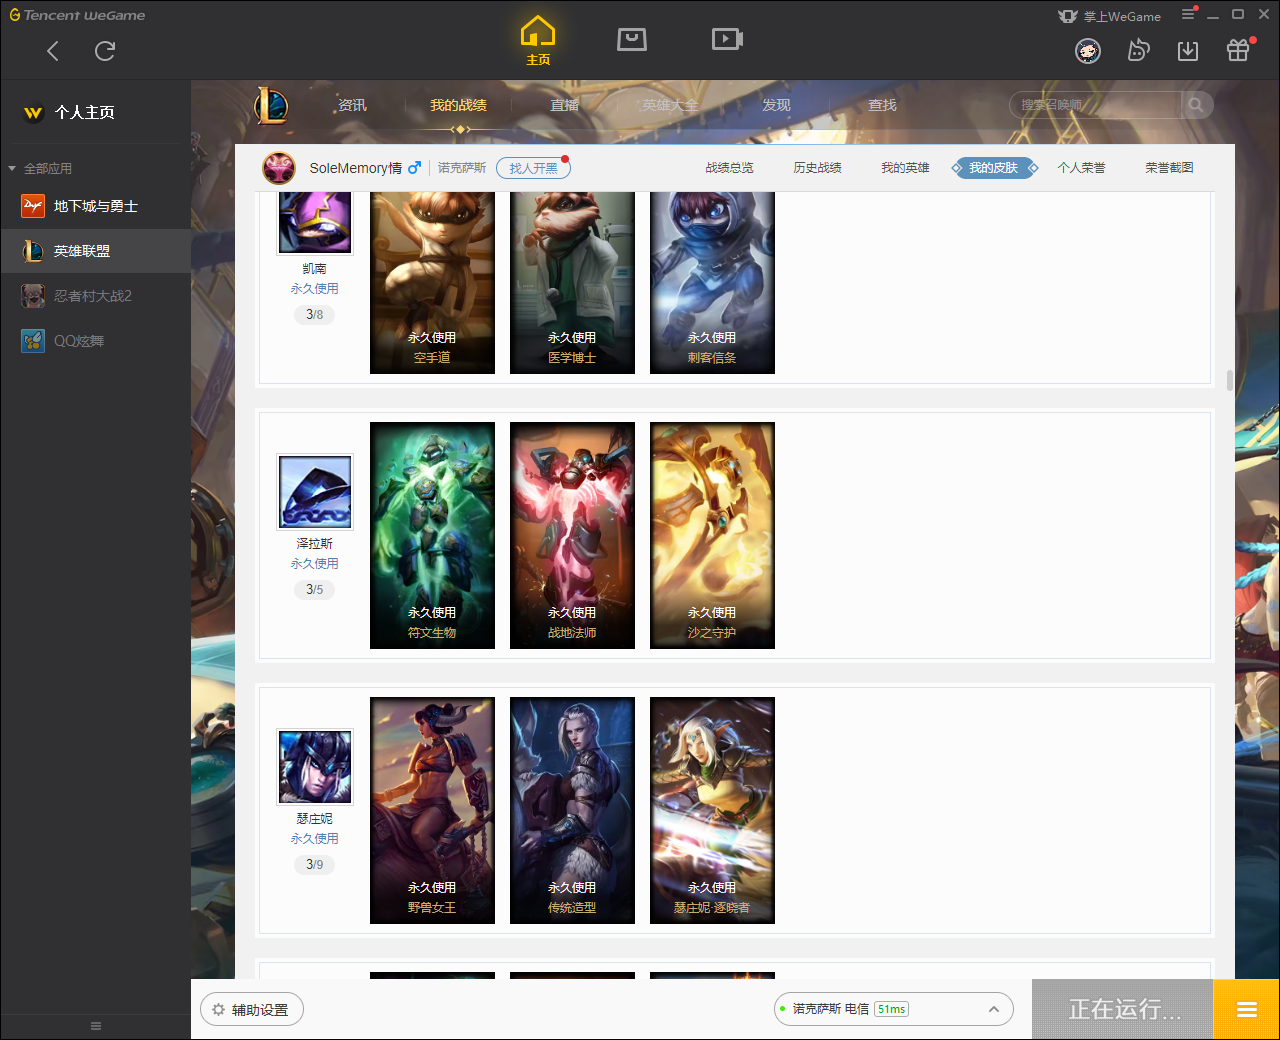Click 瑟庄妮 champion portrait icon

(315, 766)
